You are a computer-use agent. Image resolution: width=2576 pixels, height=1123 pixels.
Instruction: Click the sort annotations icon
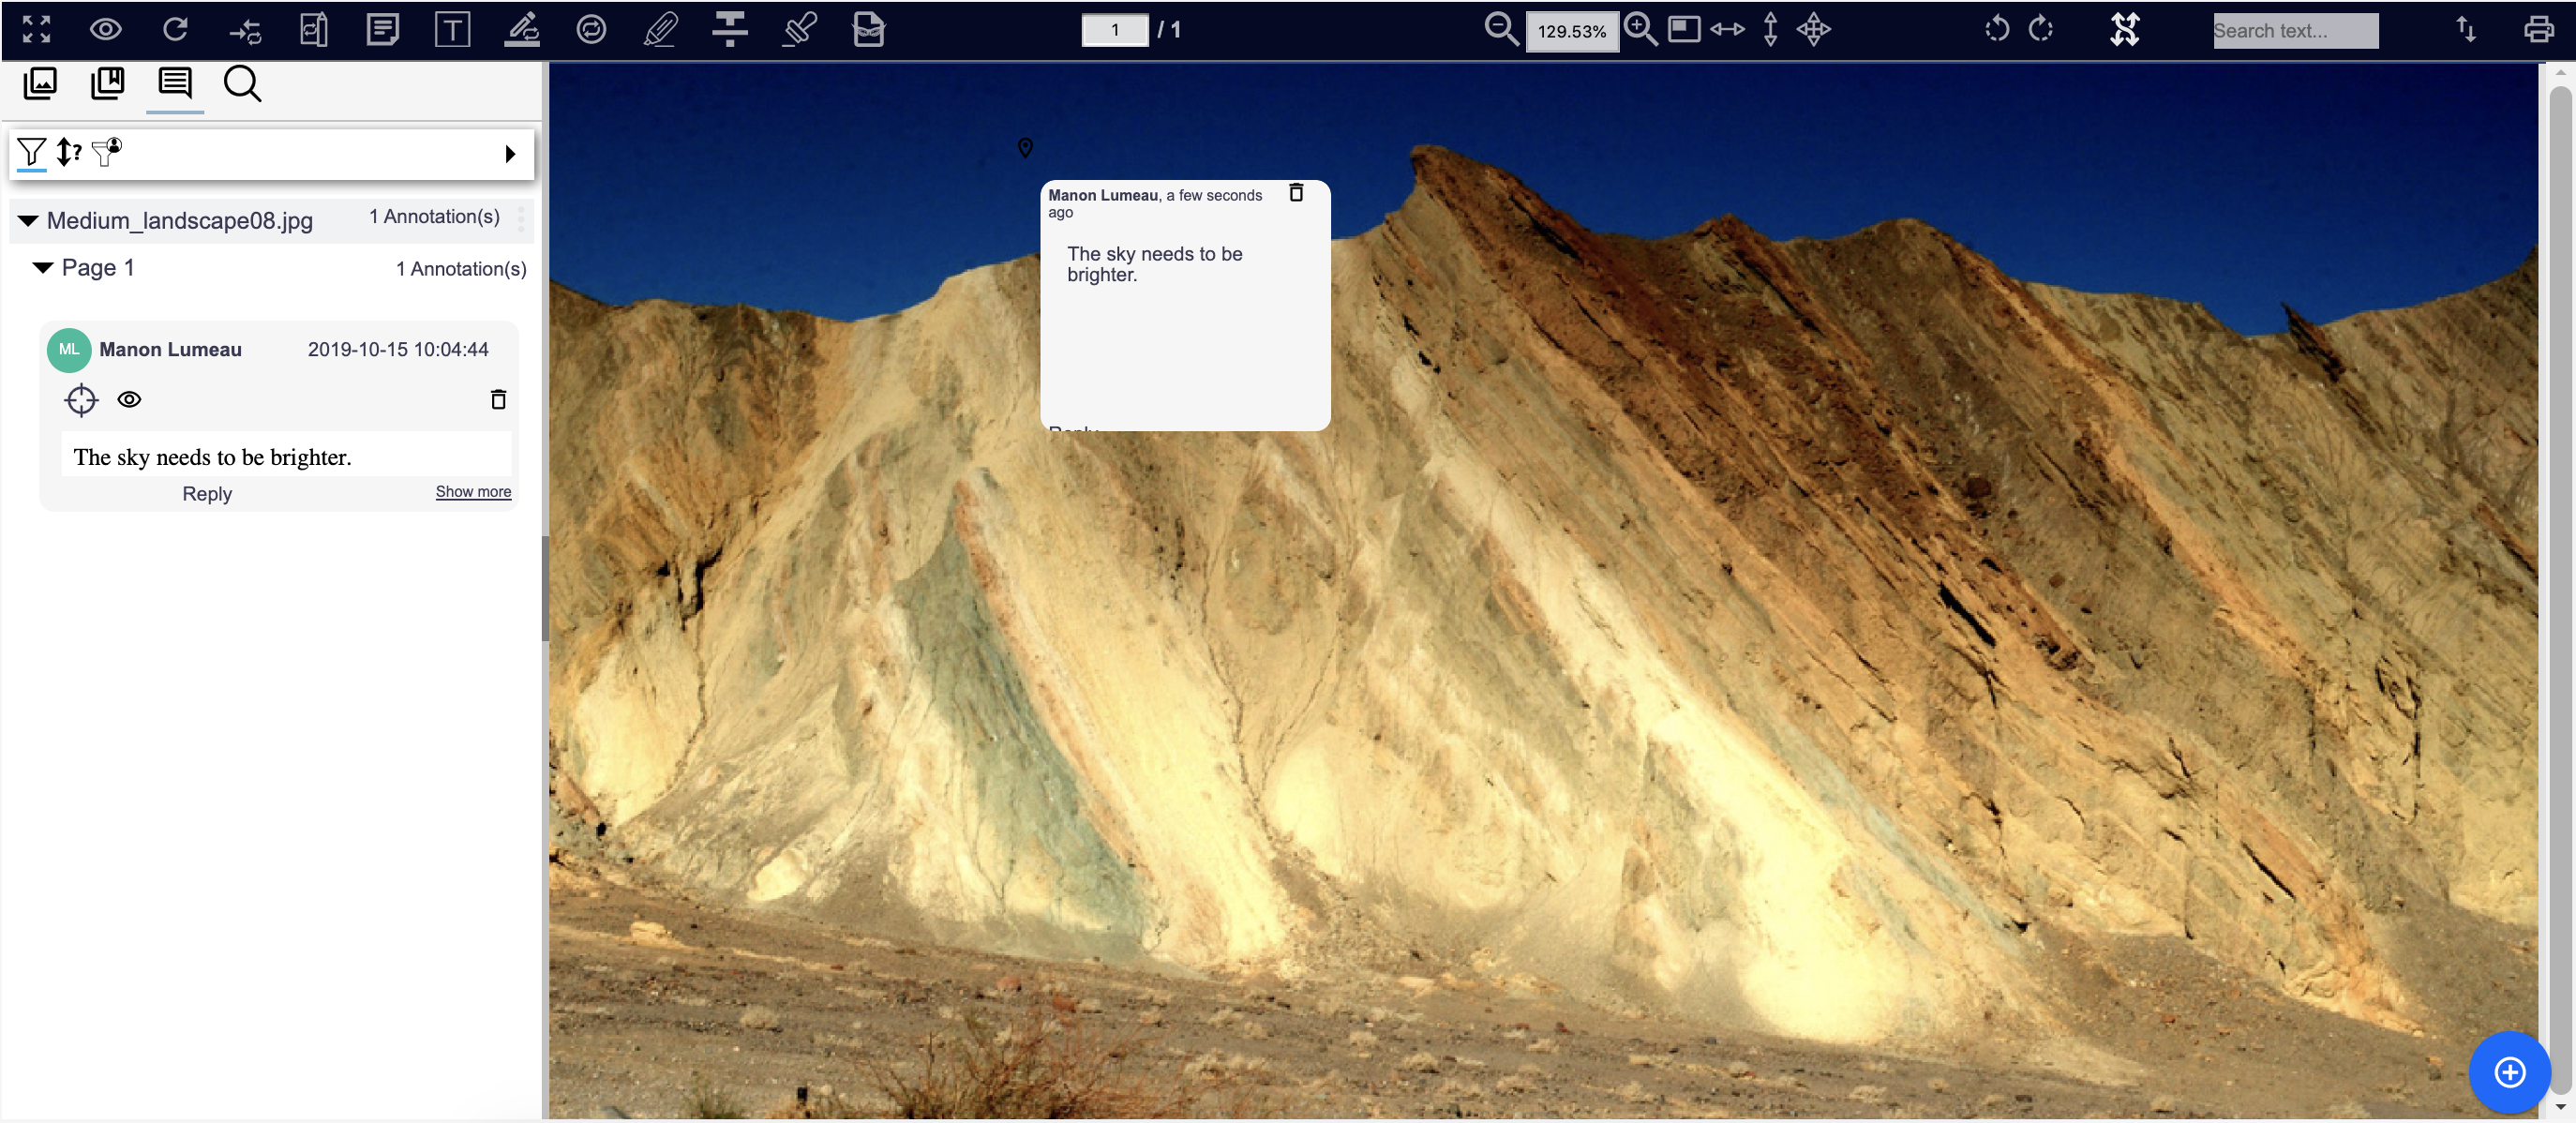click(68, 152)
